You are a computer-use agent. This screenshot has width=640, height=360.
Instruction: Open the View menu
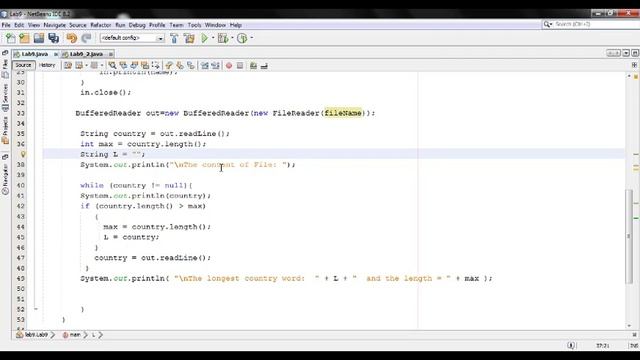[x=34, y=25]
